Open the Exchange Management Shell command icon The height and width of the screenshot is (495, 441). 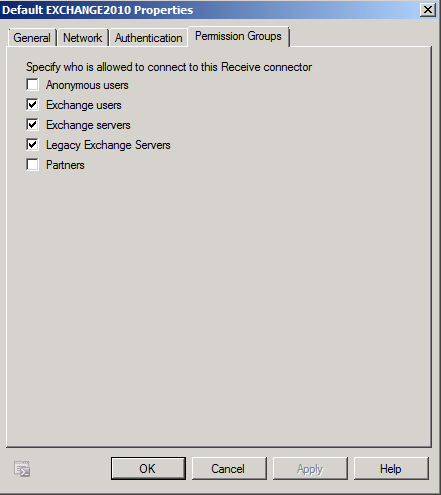coord(22,469)
